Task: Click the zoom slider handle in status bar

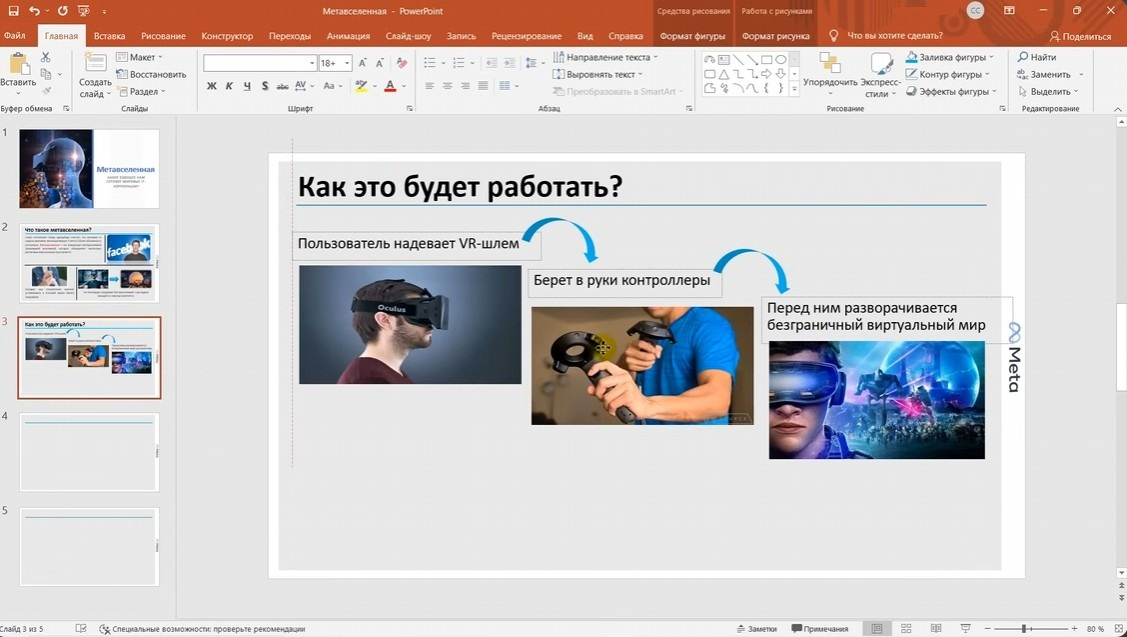Action: [1024, 628]
